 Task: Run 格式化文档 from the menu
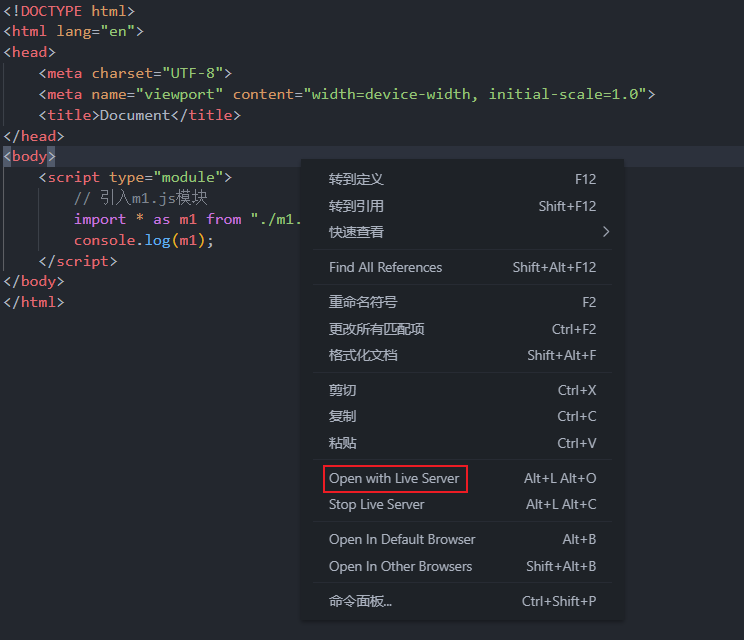tap(363, 355)
